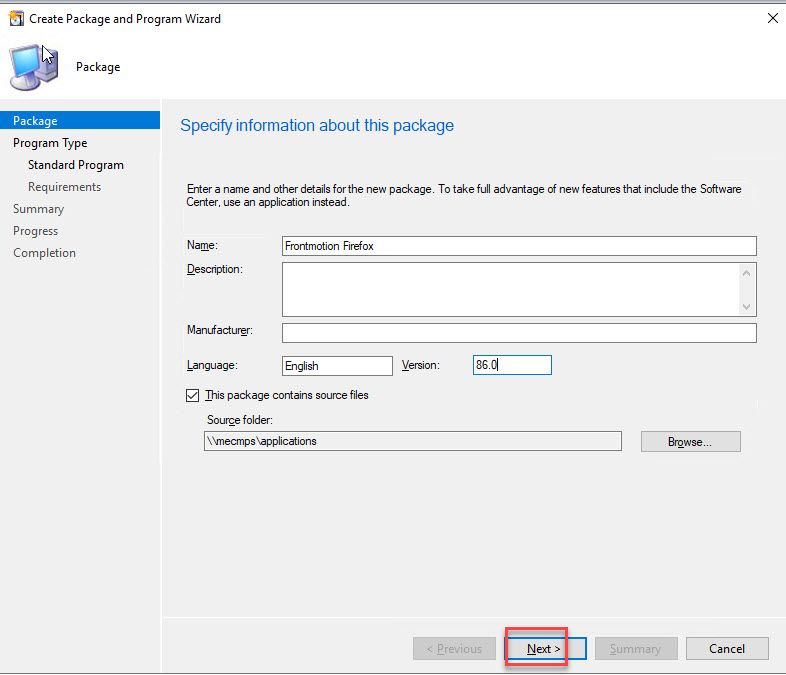Viewport: 786px width, 675px height.
Task: Click the Version field showing 86.0
Action: tap(511, 366)
